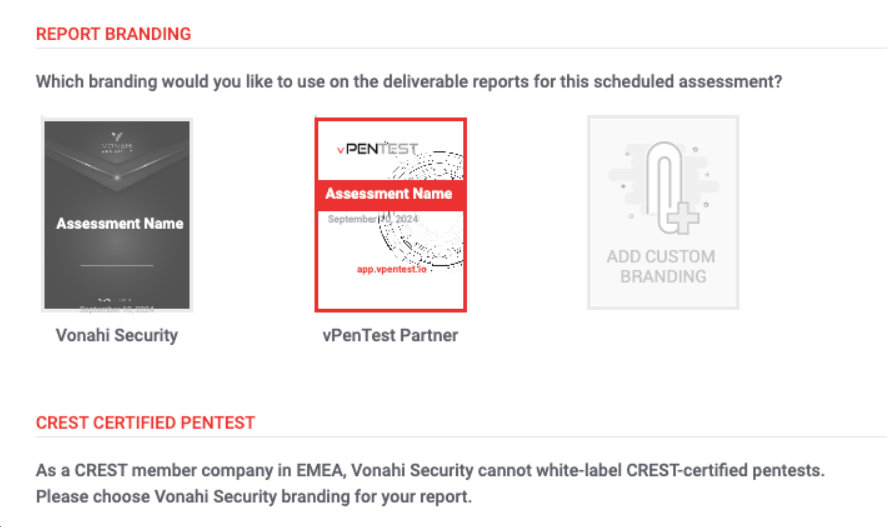Click the "ADD CUSTOM BRANDING" text

663,266
